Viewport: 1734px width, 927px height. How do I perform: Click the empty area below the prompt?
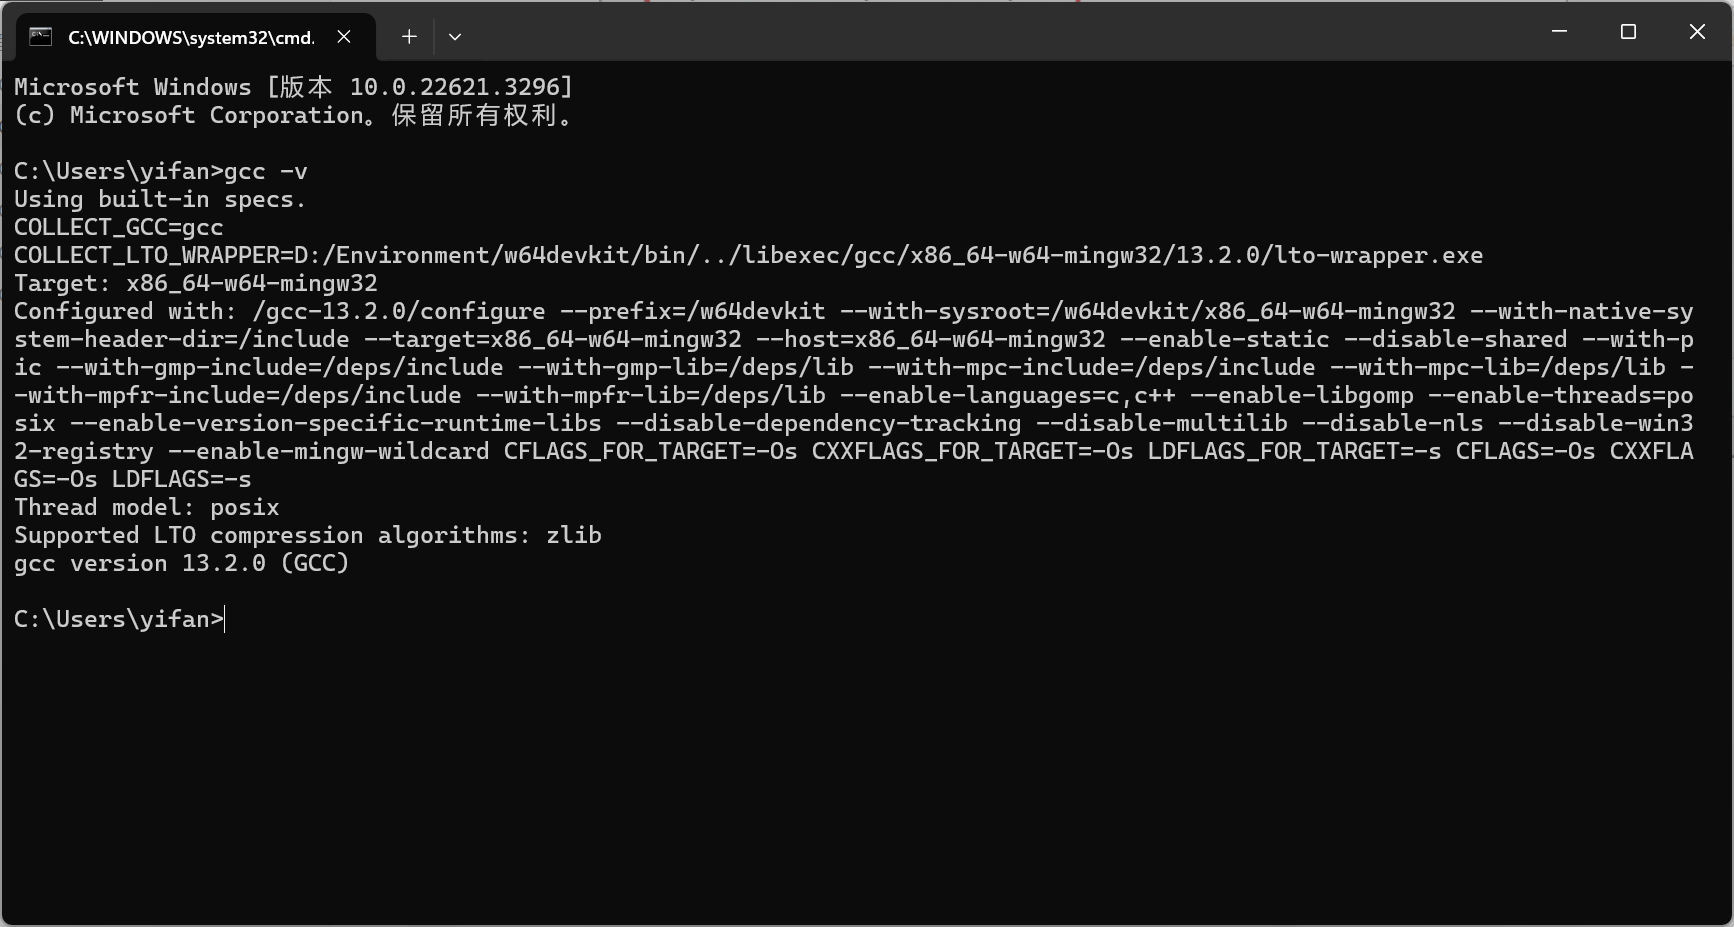tap(800, 780)
